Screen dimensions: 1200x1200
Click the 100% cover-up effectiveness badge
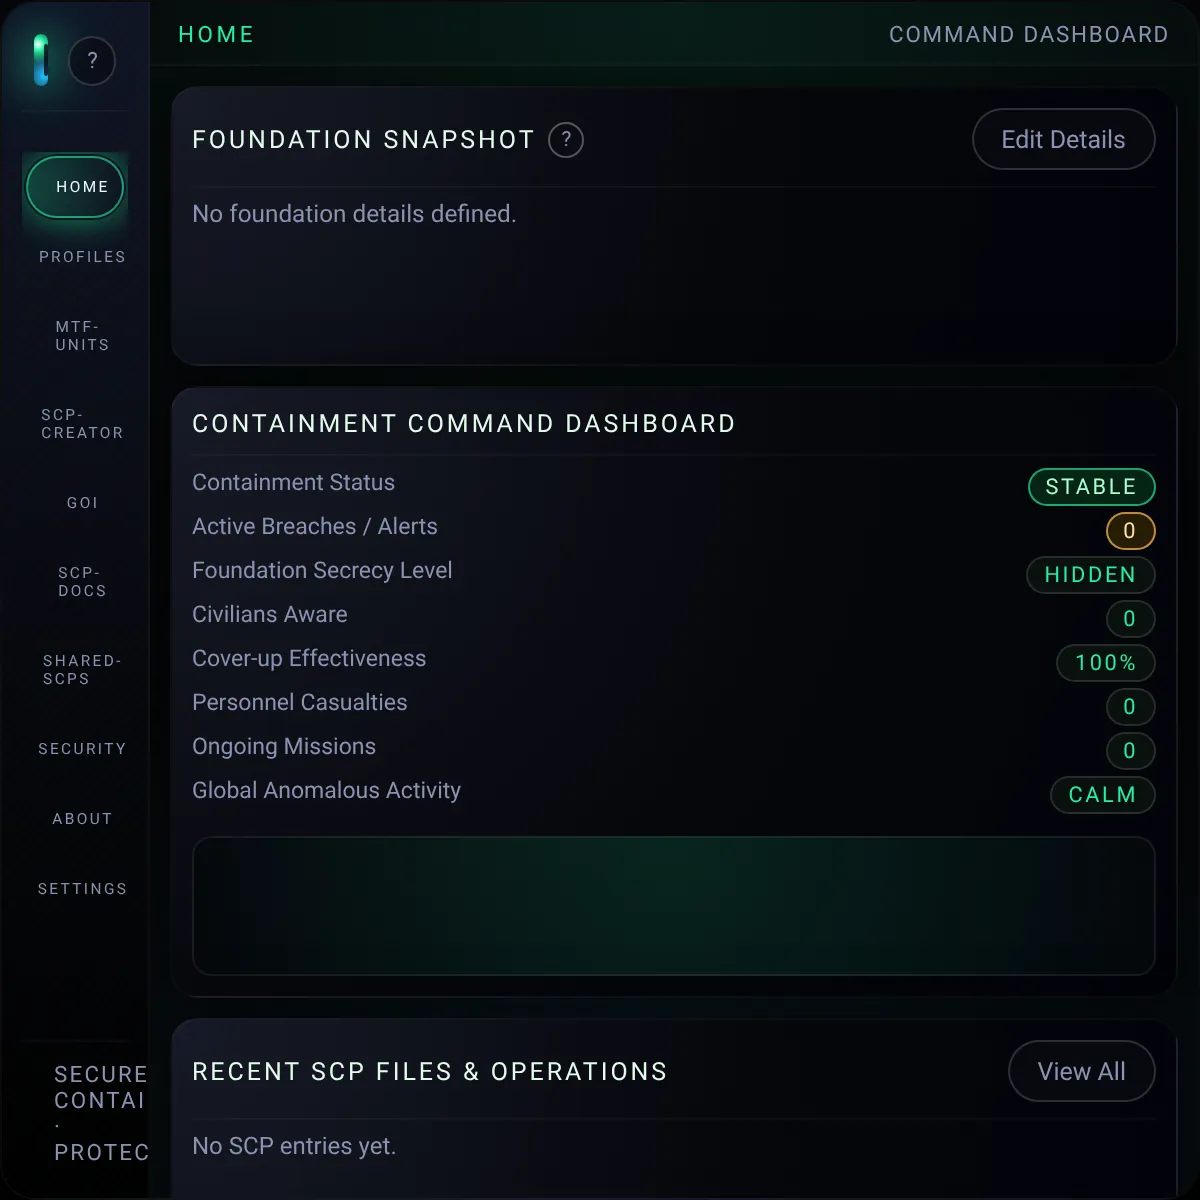(1105, 663)
